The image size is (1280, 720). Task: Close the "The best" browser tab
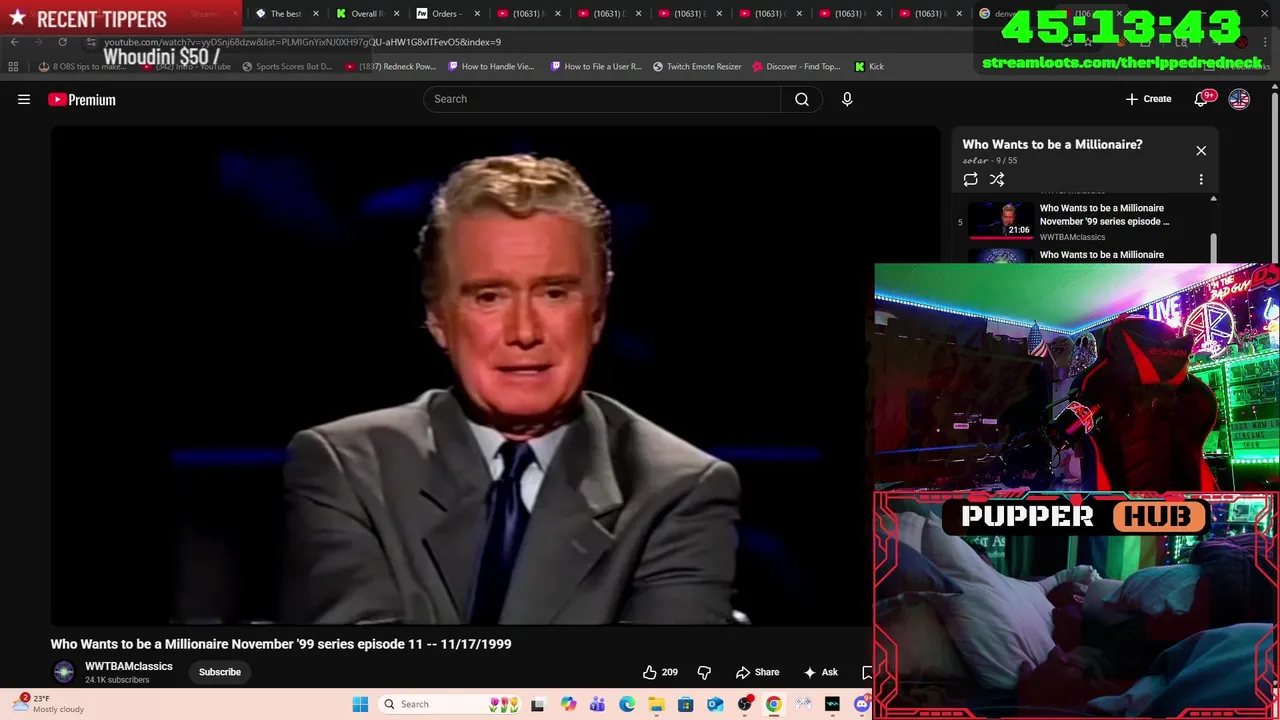coord(316,14)
